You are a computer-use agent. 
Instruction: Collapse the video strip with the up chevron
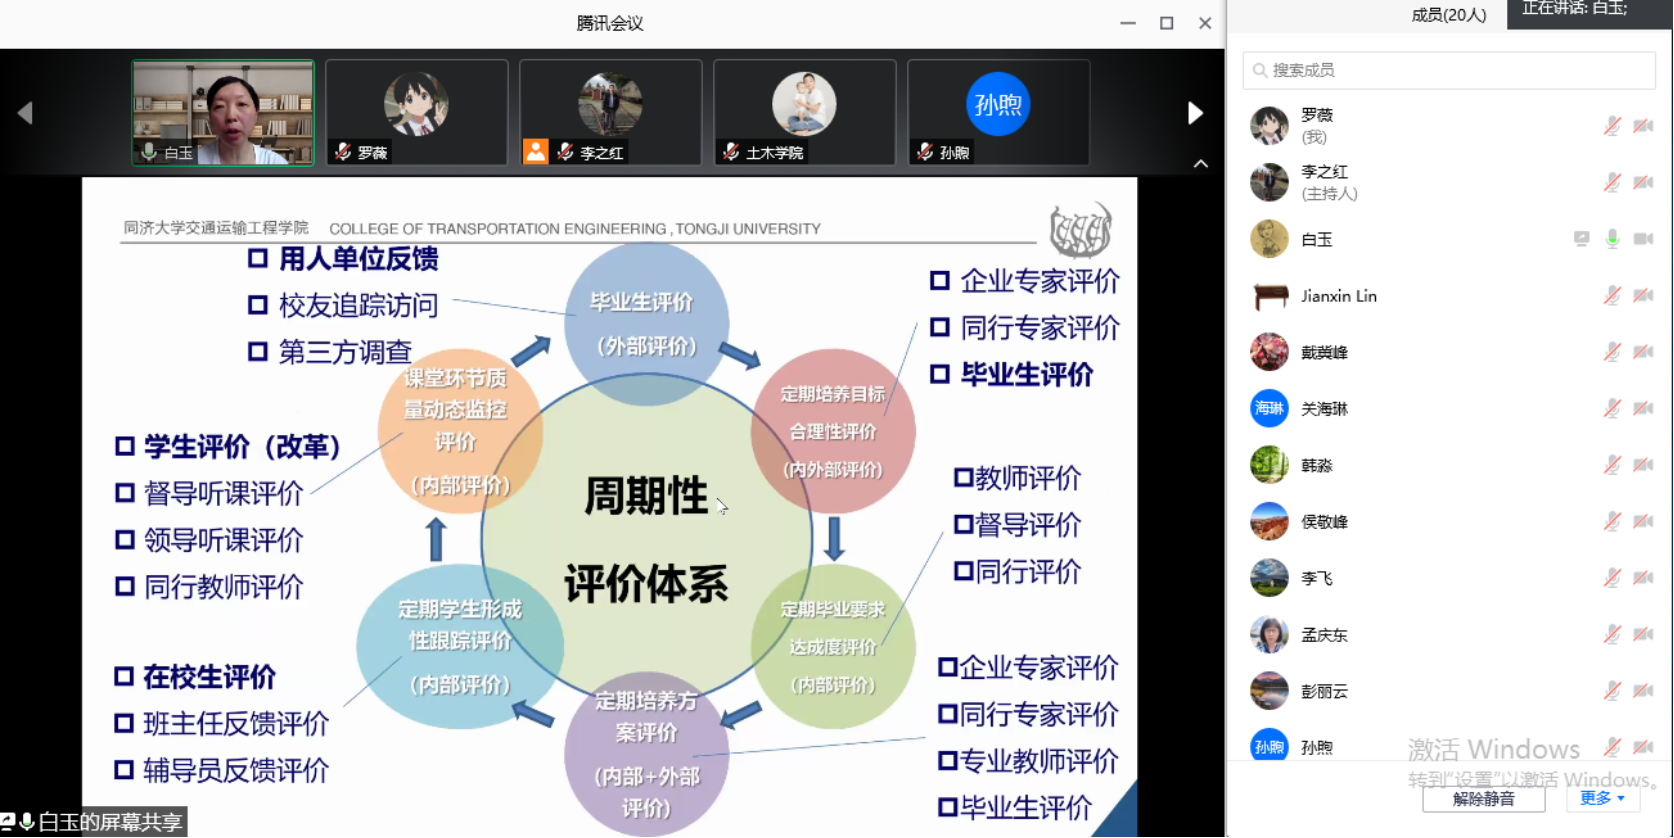click(1201, 164)
